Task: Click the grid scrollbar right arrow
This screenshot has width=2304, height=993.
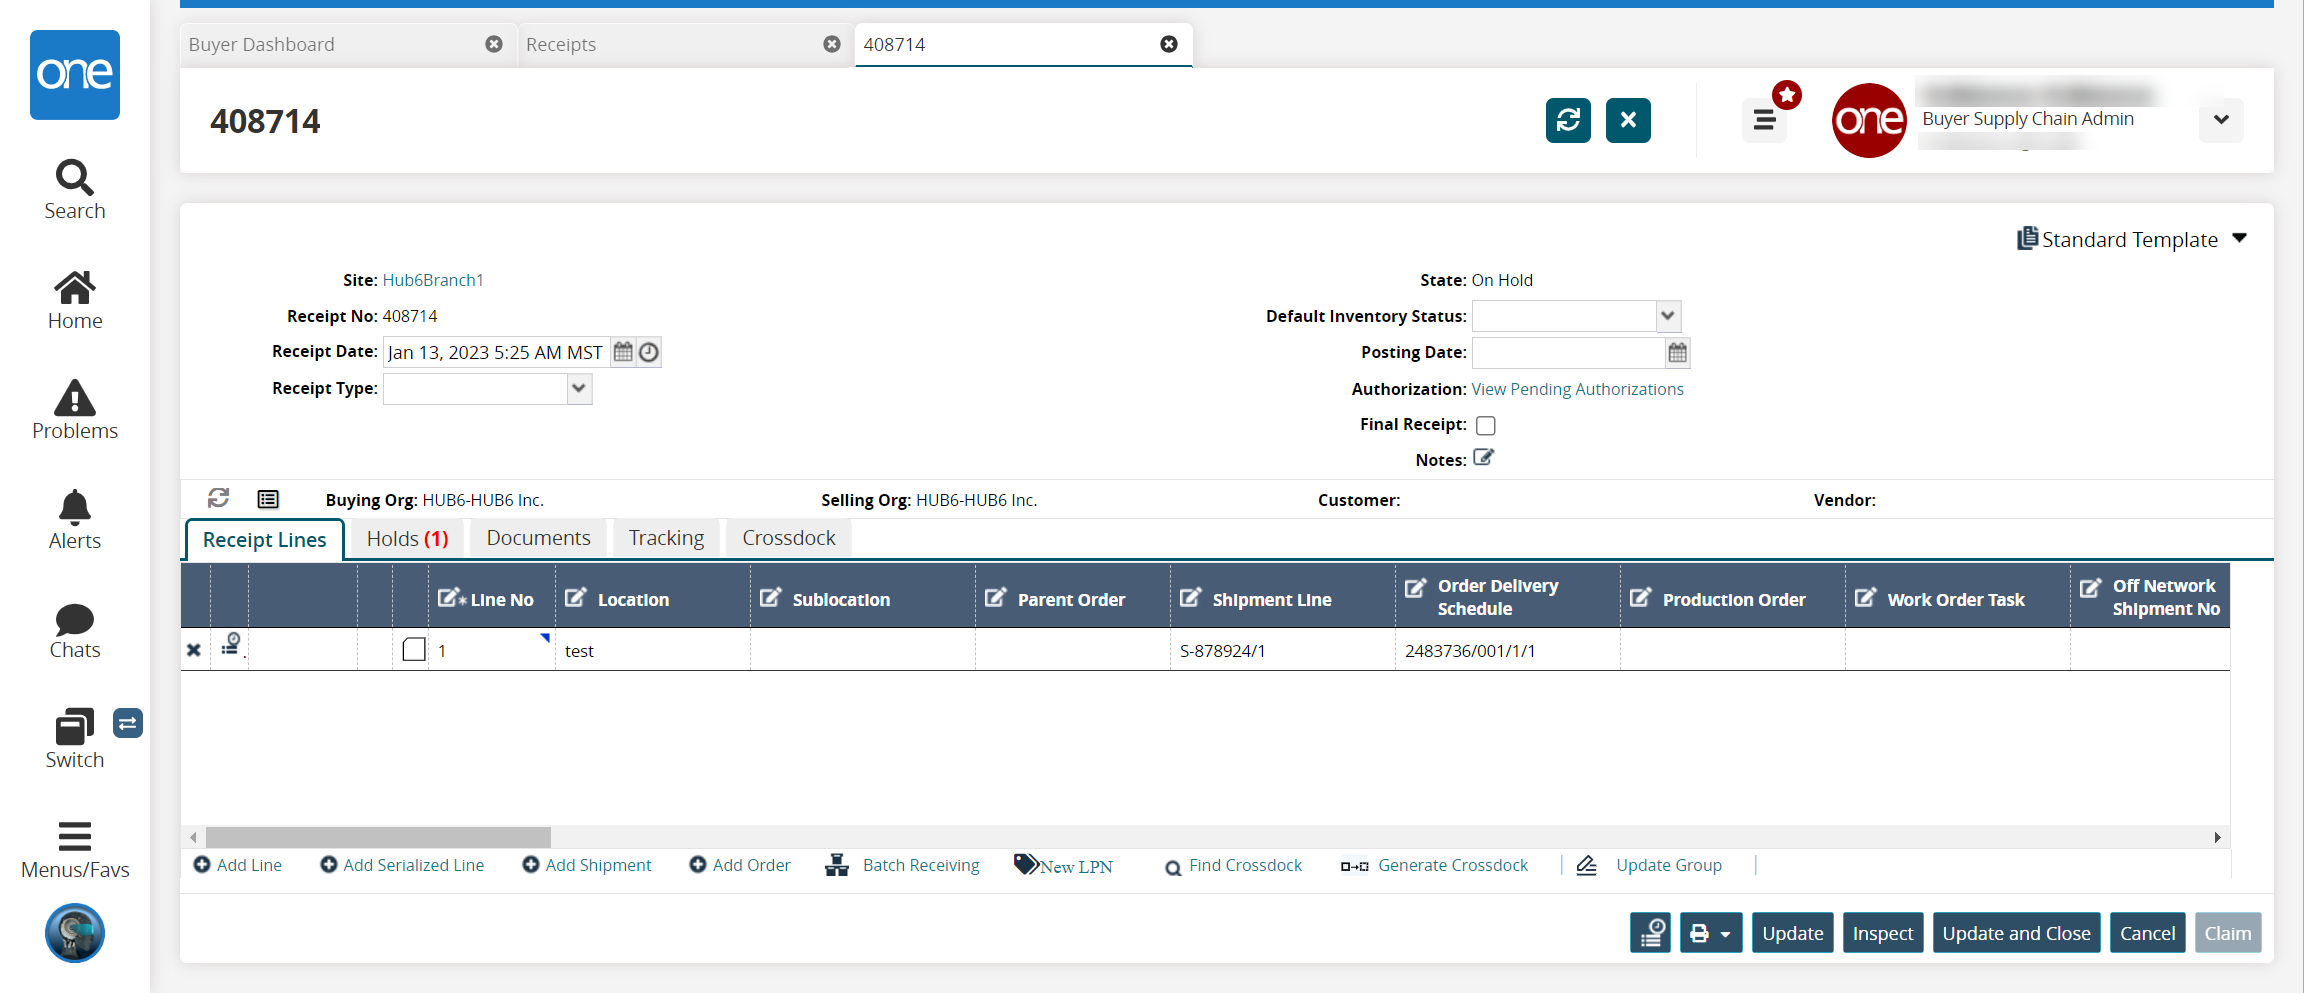Action: click(2217, 837)
